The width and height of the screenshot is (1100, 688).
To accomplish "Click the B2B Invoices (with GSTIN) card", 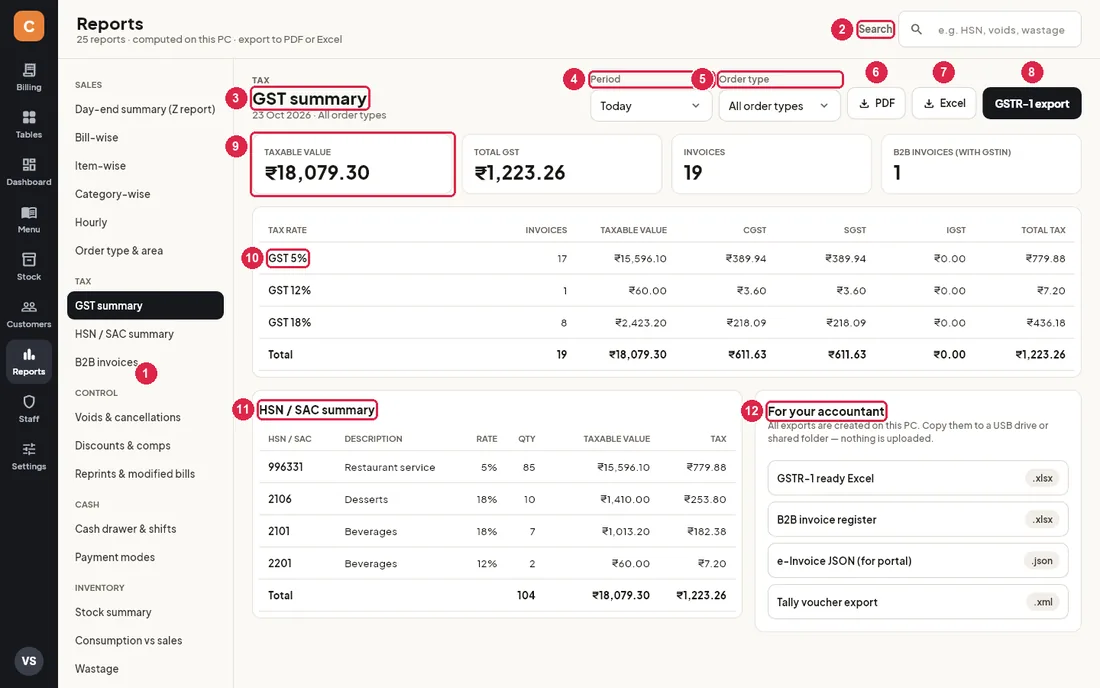I will [x=981, y=164].
